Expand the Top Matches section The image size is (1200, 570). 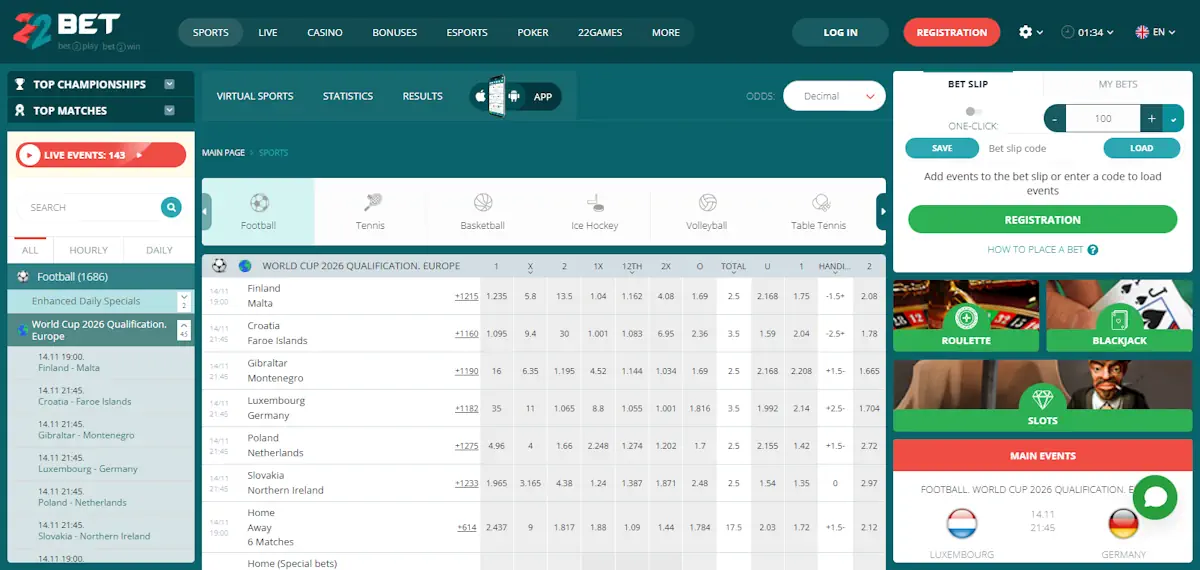click(x=169, y=111)
